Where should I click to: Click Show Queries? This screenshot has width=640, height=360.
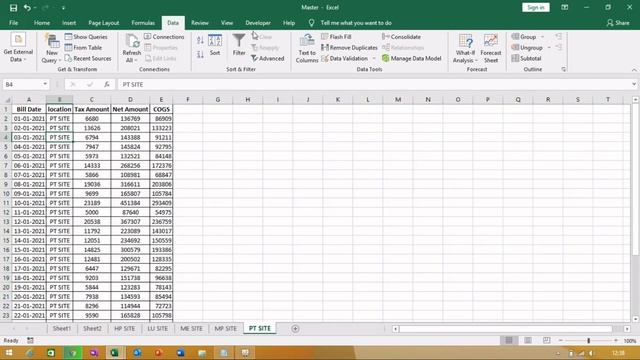(86, 37)
